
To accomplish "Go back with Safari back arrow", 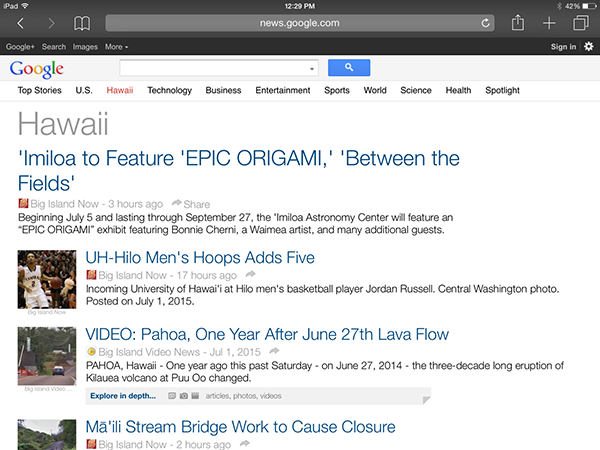I will click(21, 23).
